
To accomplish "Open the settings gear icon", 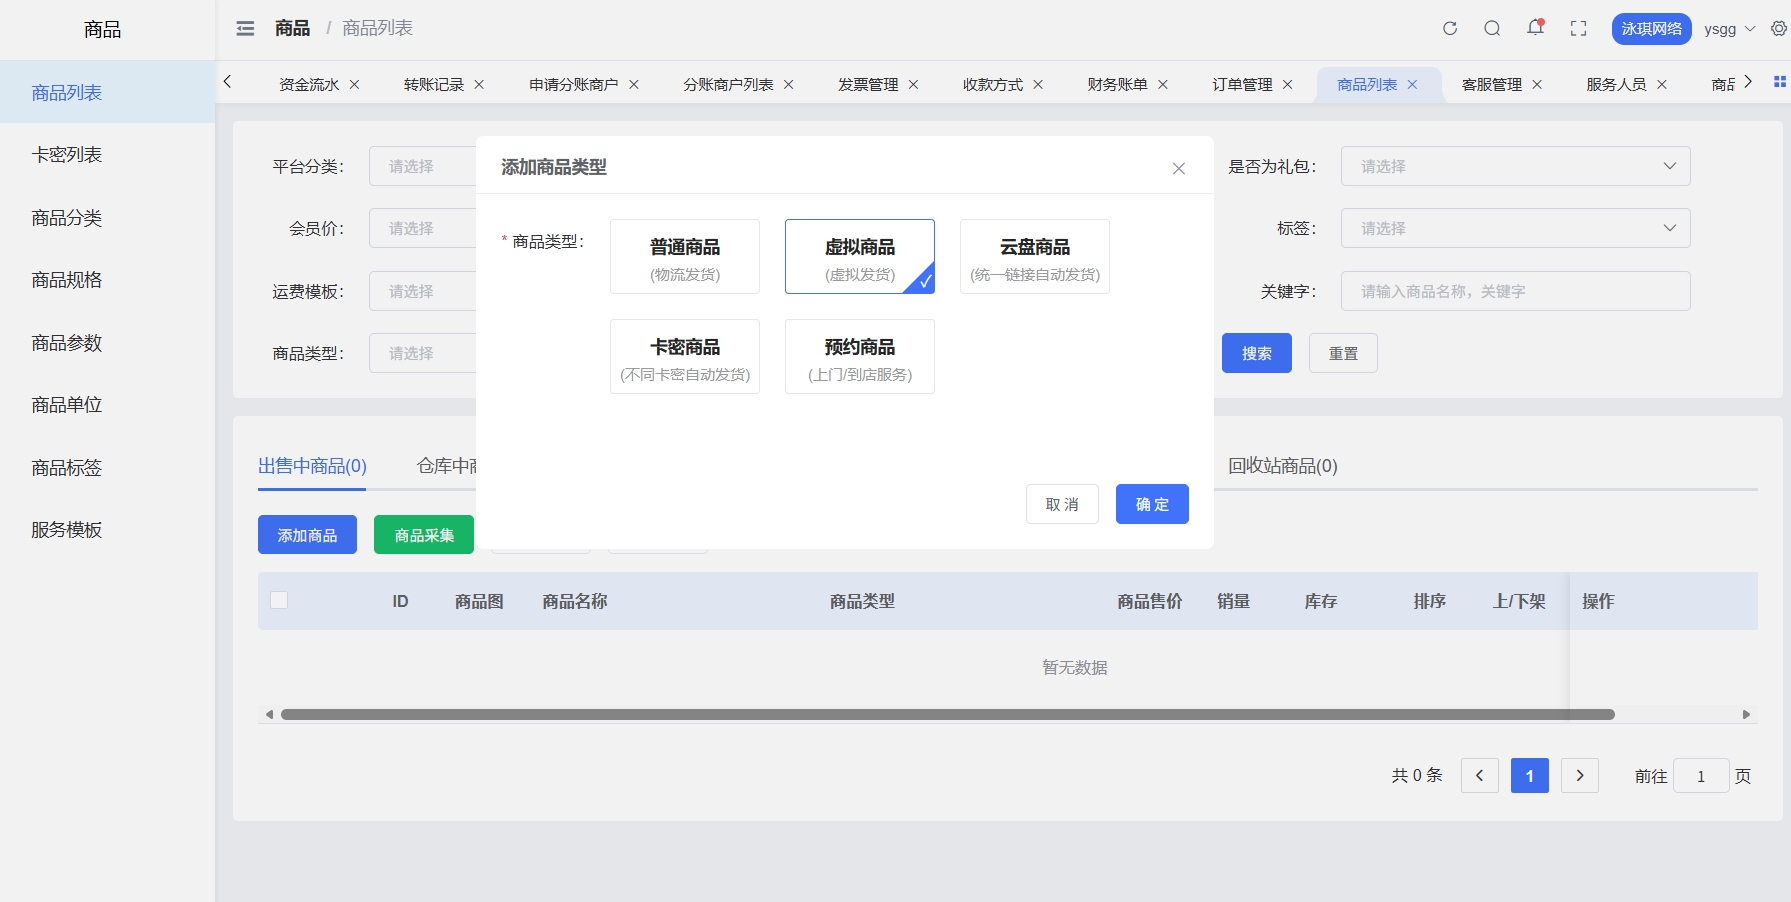I will tap(1779, 29).
